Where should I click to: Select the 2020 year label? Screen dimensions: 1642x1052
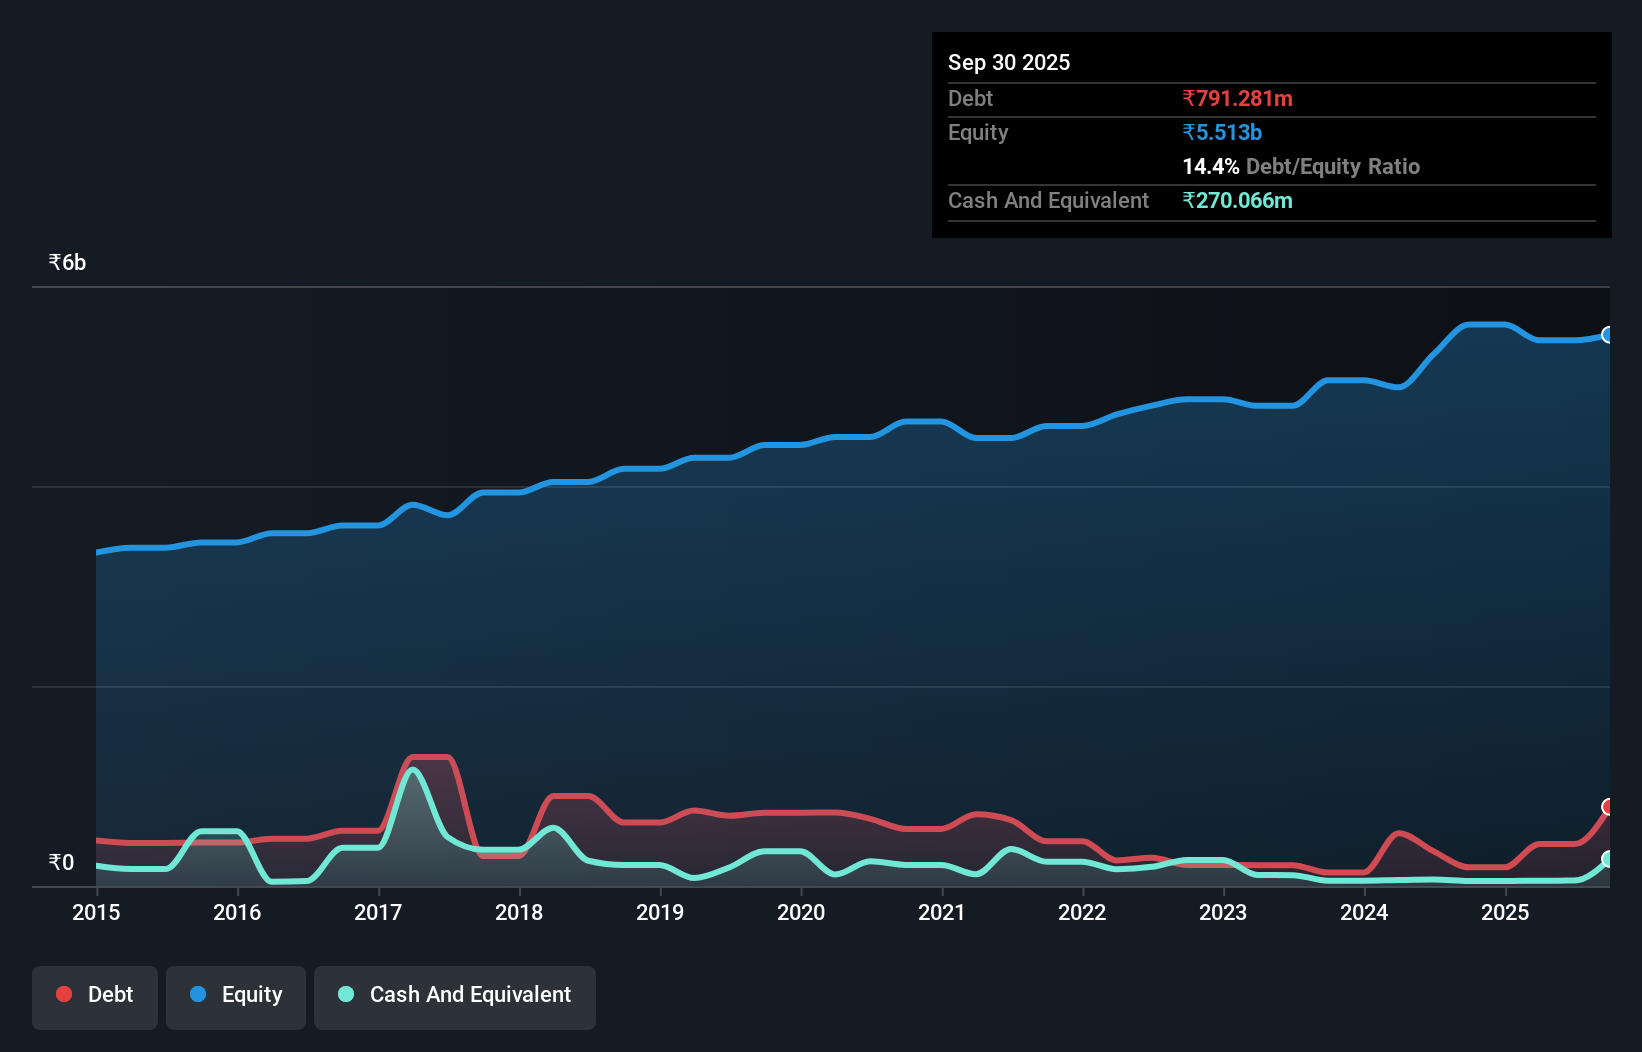[801, 912]
